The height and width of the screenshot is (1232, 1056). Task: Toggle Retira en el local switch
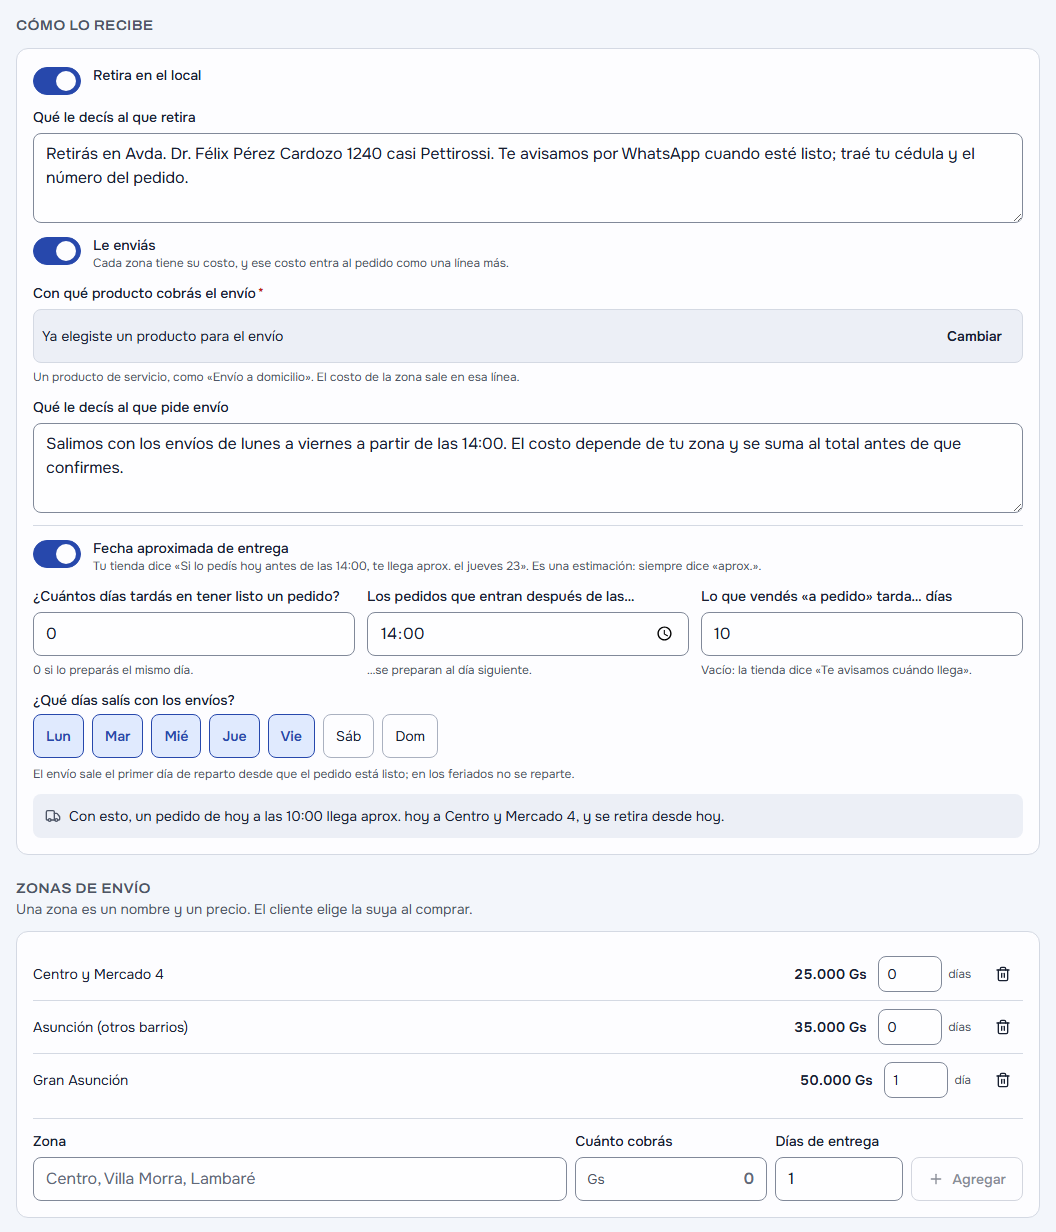[x=57, y=81]
